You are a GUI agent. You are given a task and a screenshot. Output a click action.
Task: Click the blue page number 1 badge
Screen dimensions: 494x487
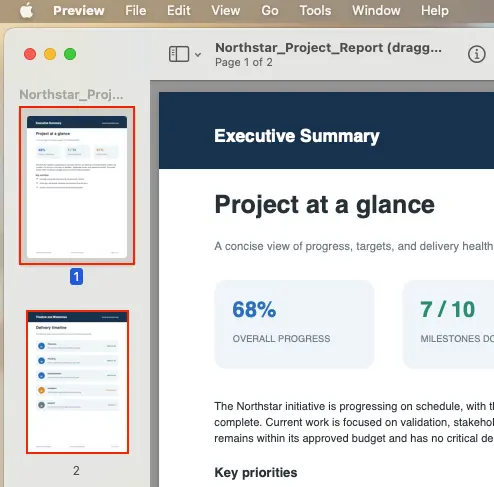coord(76,277)
